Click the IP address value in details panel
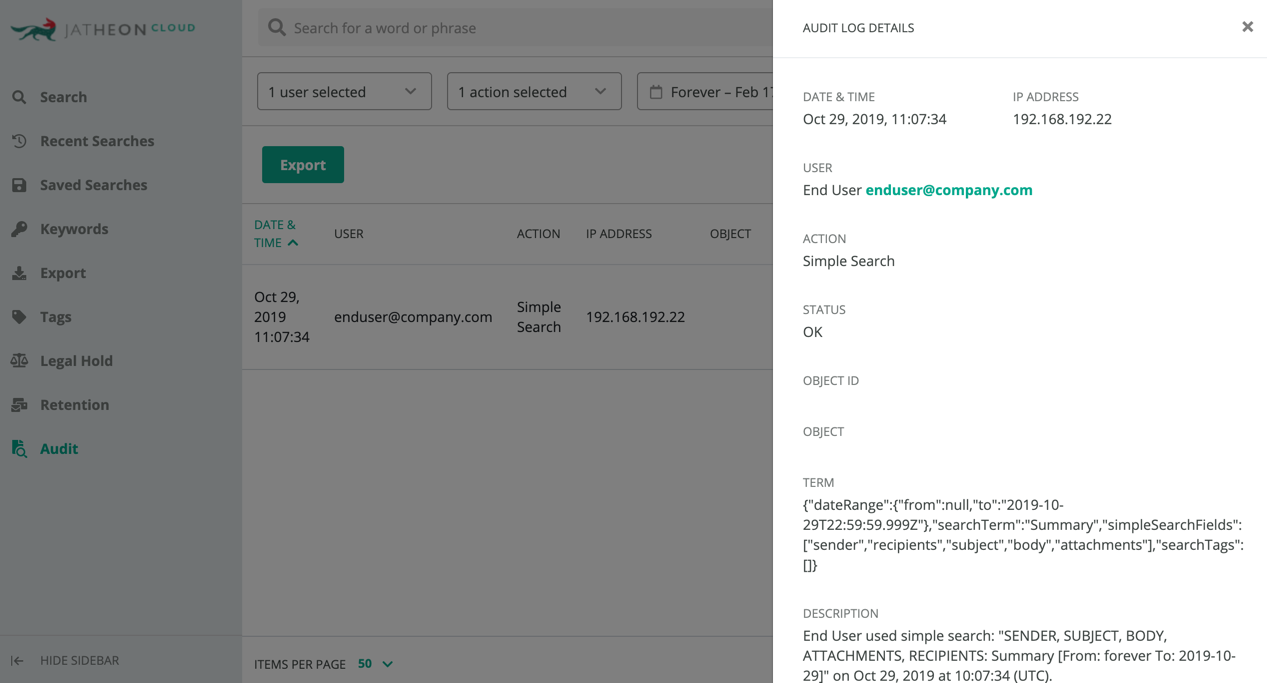Viewport: 1267px width, 683px height. [x=1062, y=119]
